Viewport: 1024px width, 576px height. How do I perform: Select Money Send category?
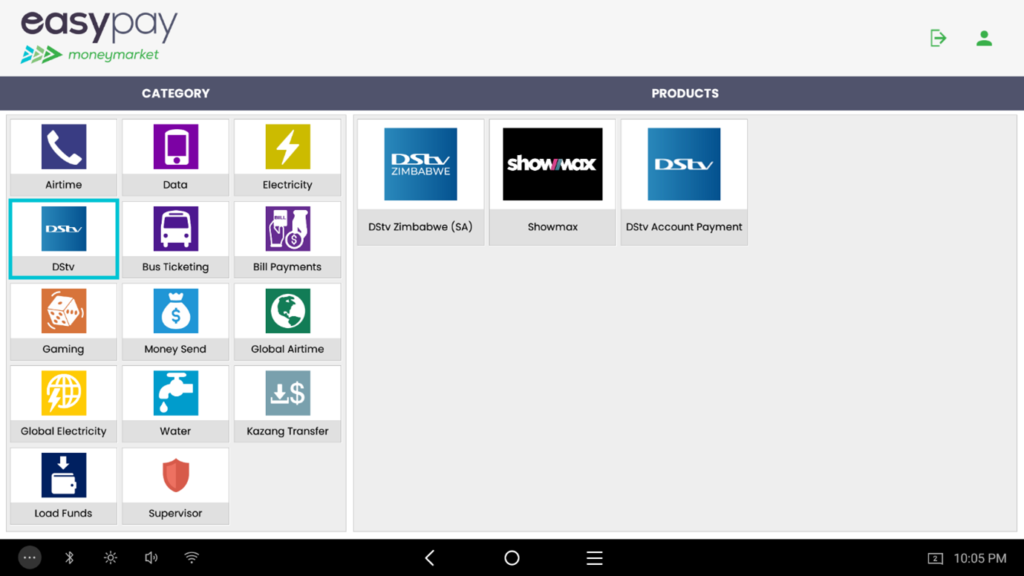tap(175, 322)
